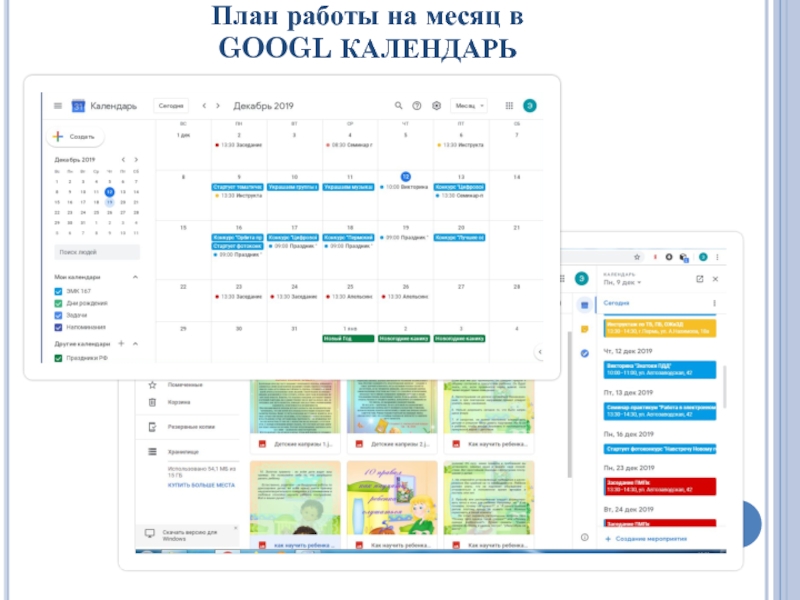This screenshot has width=800, height=600.
Task: Click the Создать button
Action: 75,137
